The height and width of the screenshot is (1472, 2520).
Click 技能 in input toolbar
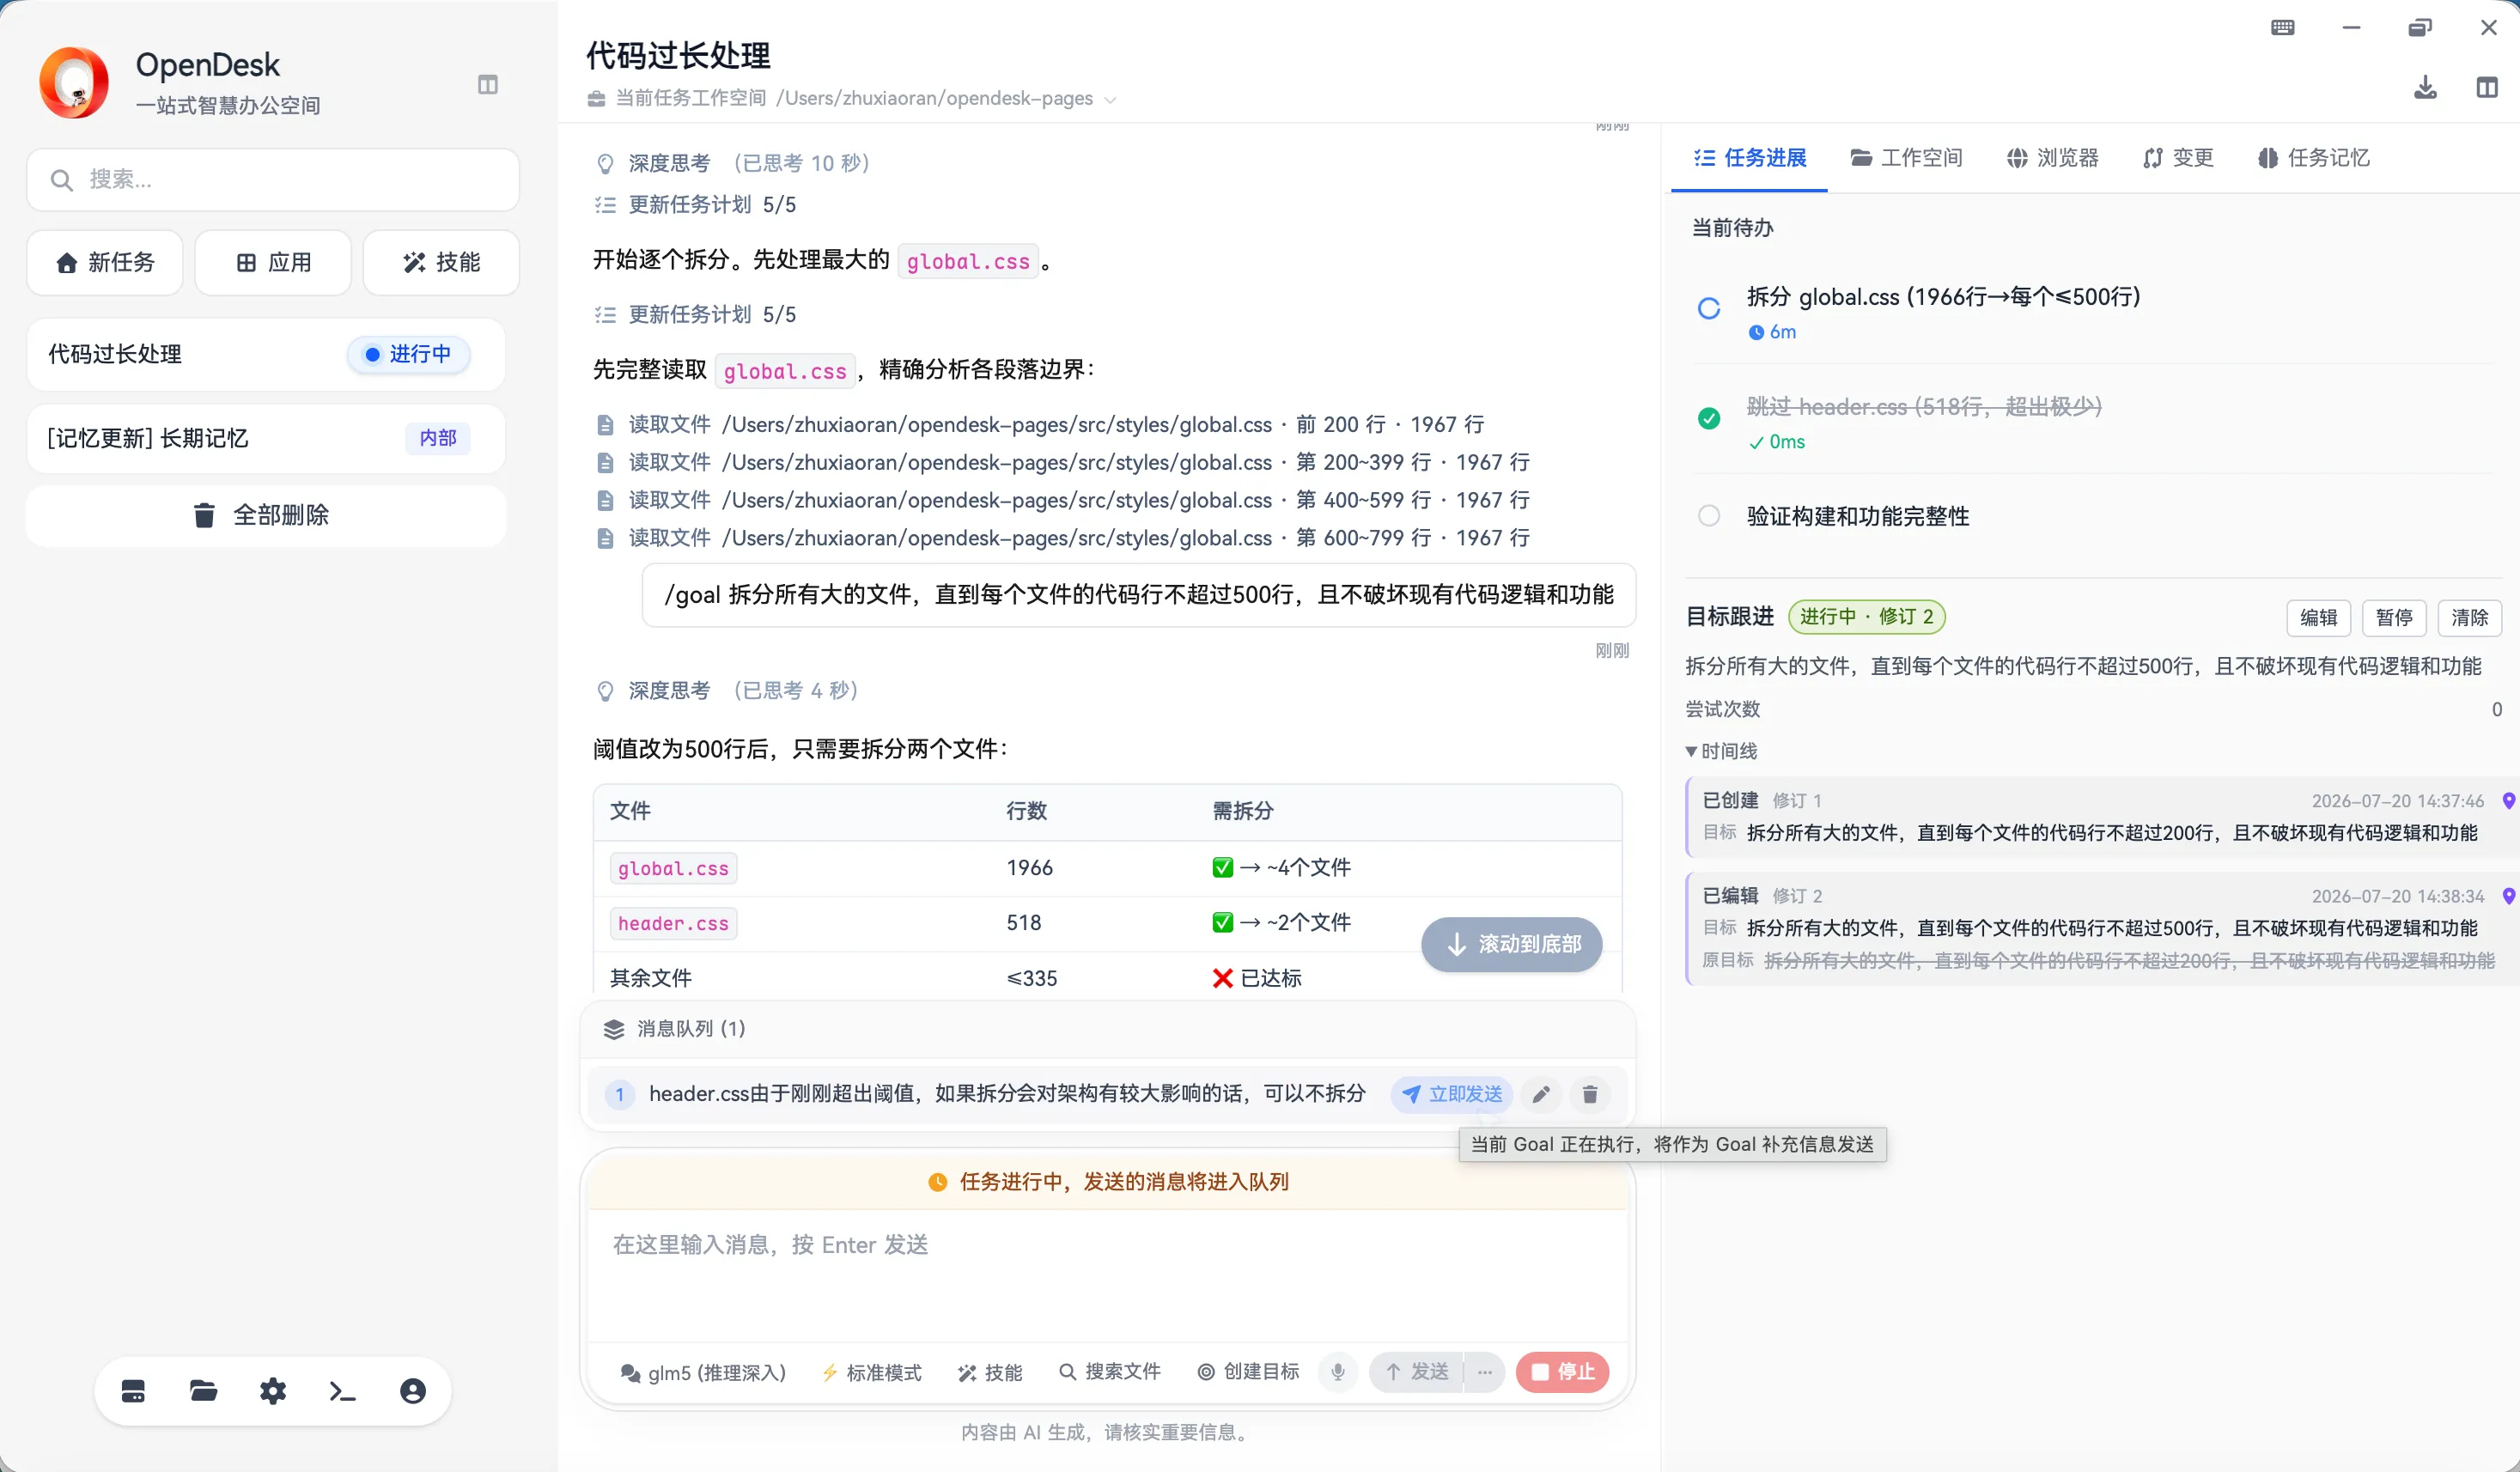(990, 1372)
